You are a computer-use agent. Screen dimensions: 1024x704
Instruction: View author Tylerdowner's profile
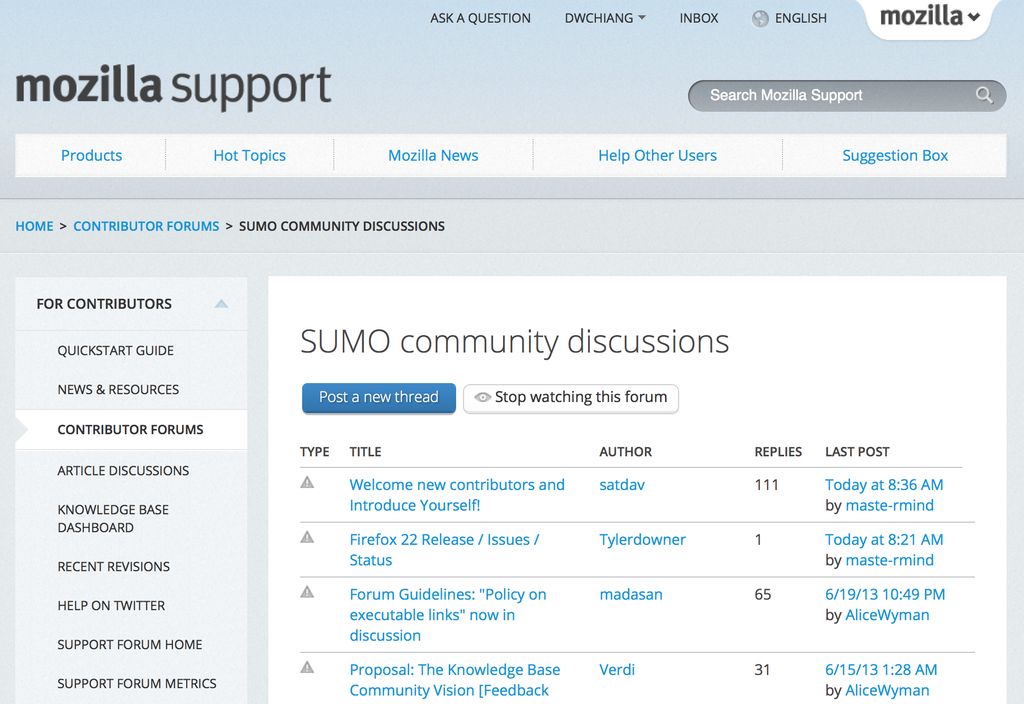[643, 539]
